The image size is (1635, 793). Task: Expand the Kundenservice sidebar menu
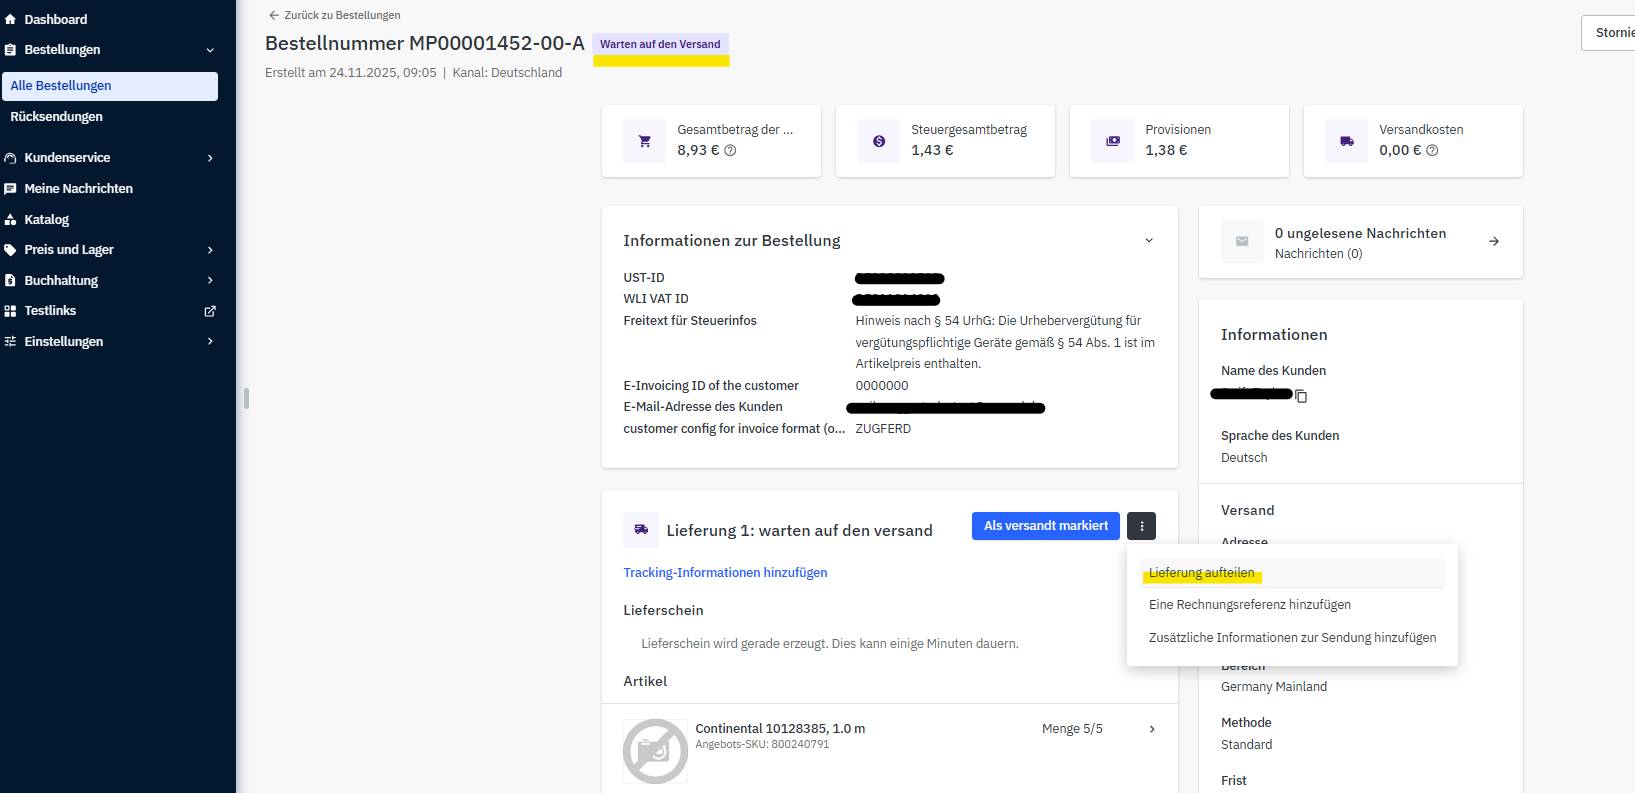pyautogui.click(x=210, y=158)
